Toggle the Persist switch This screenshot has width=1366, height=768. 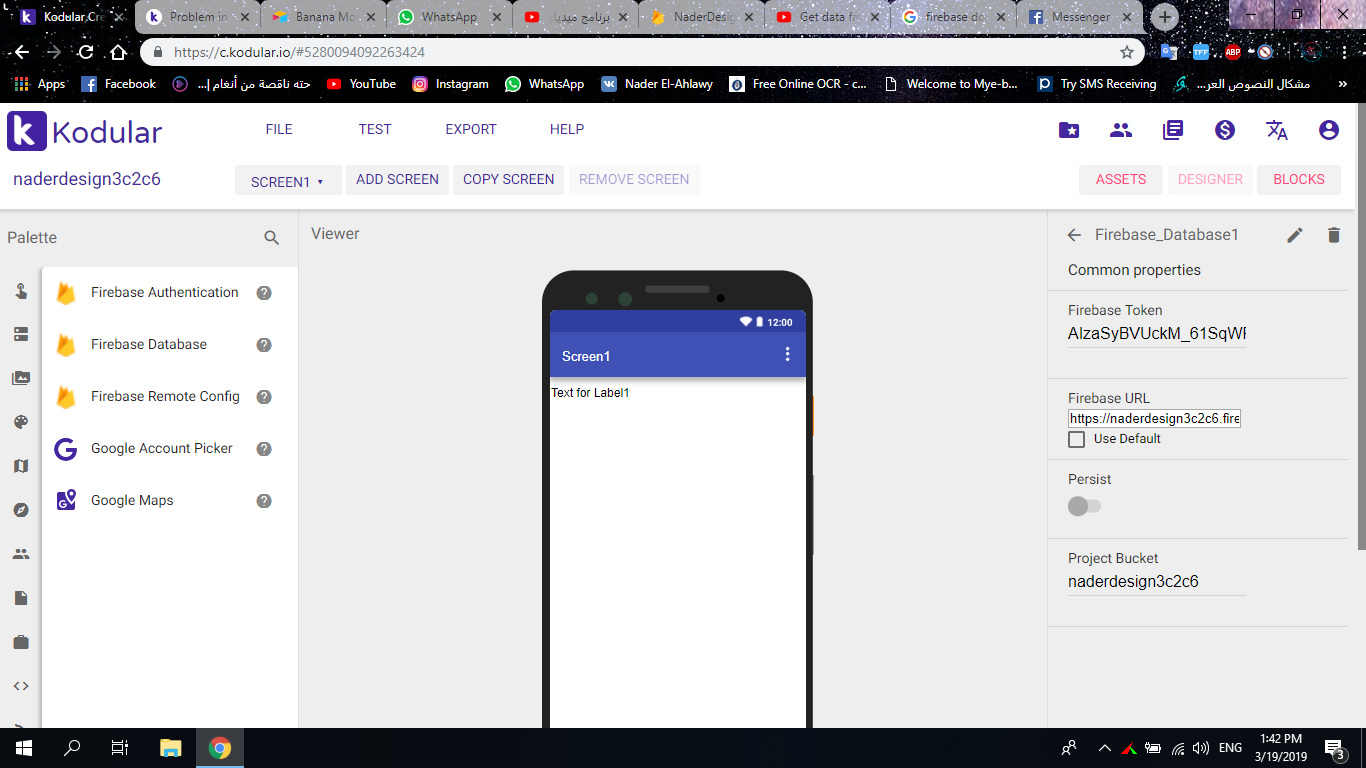click(1084, 506)
